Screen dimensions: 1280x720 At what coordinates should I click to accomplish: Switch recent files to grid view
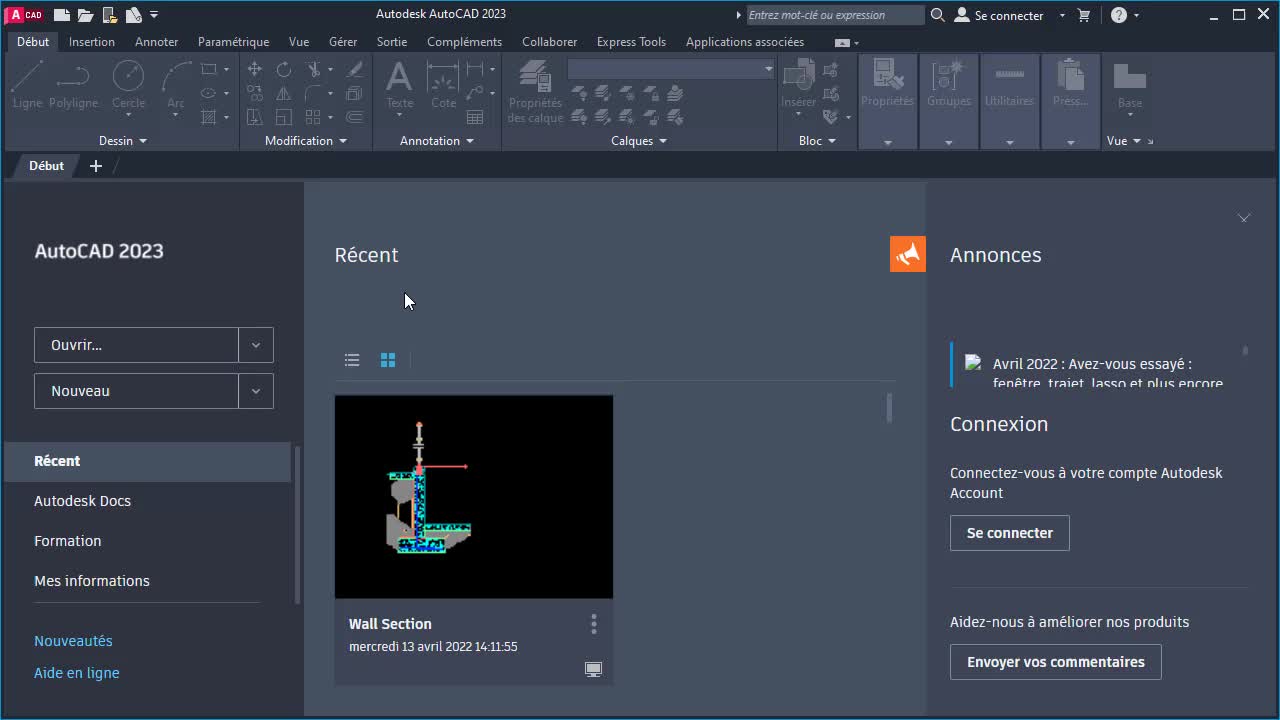coord(388,360)
